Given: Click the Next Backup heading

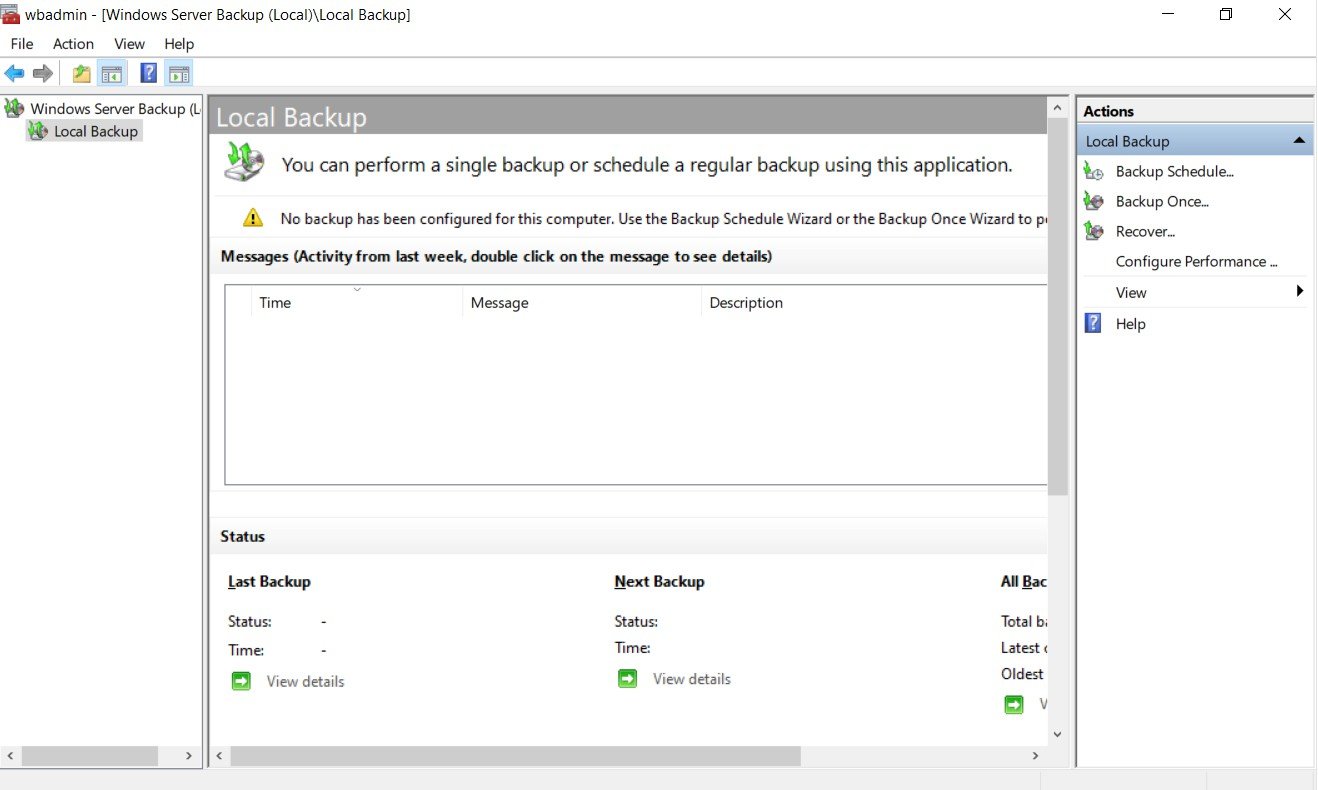Looking at the screenshot, I should click(x=659, y=582).
